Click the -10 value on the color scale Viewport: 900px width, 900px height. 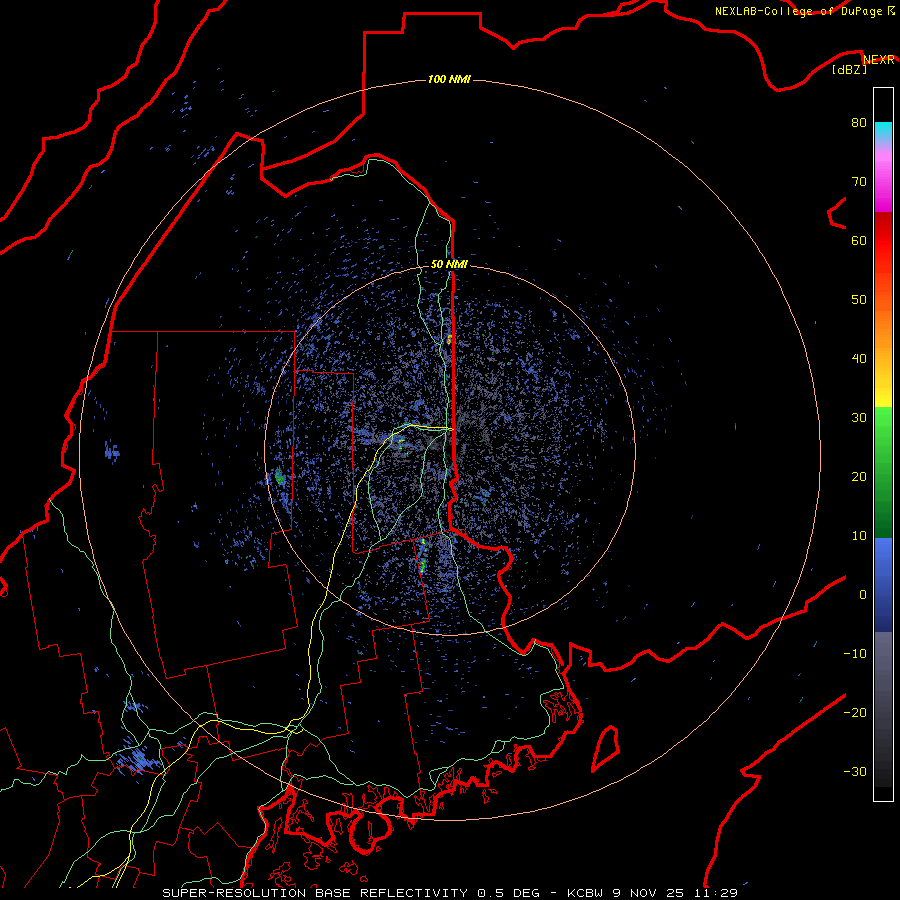[x=855, y=654]
